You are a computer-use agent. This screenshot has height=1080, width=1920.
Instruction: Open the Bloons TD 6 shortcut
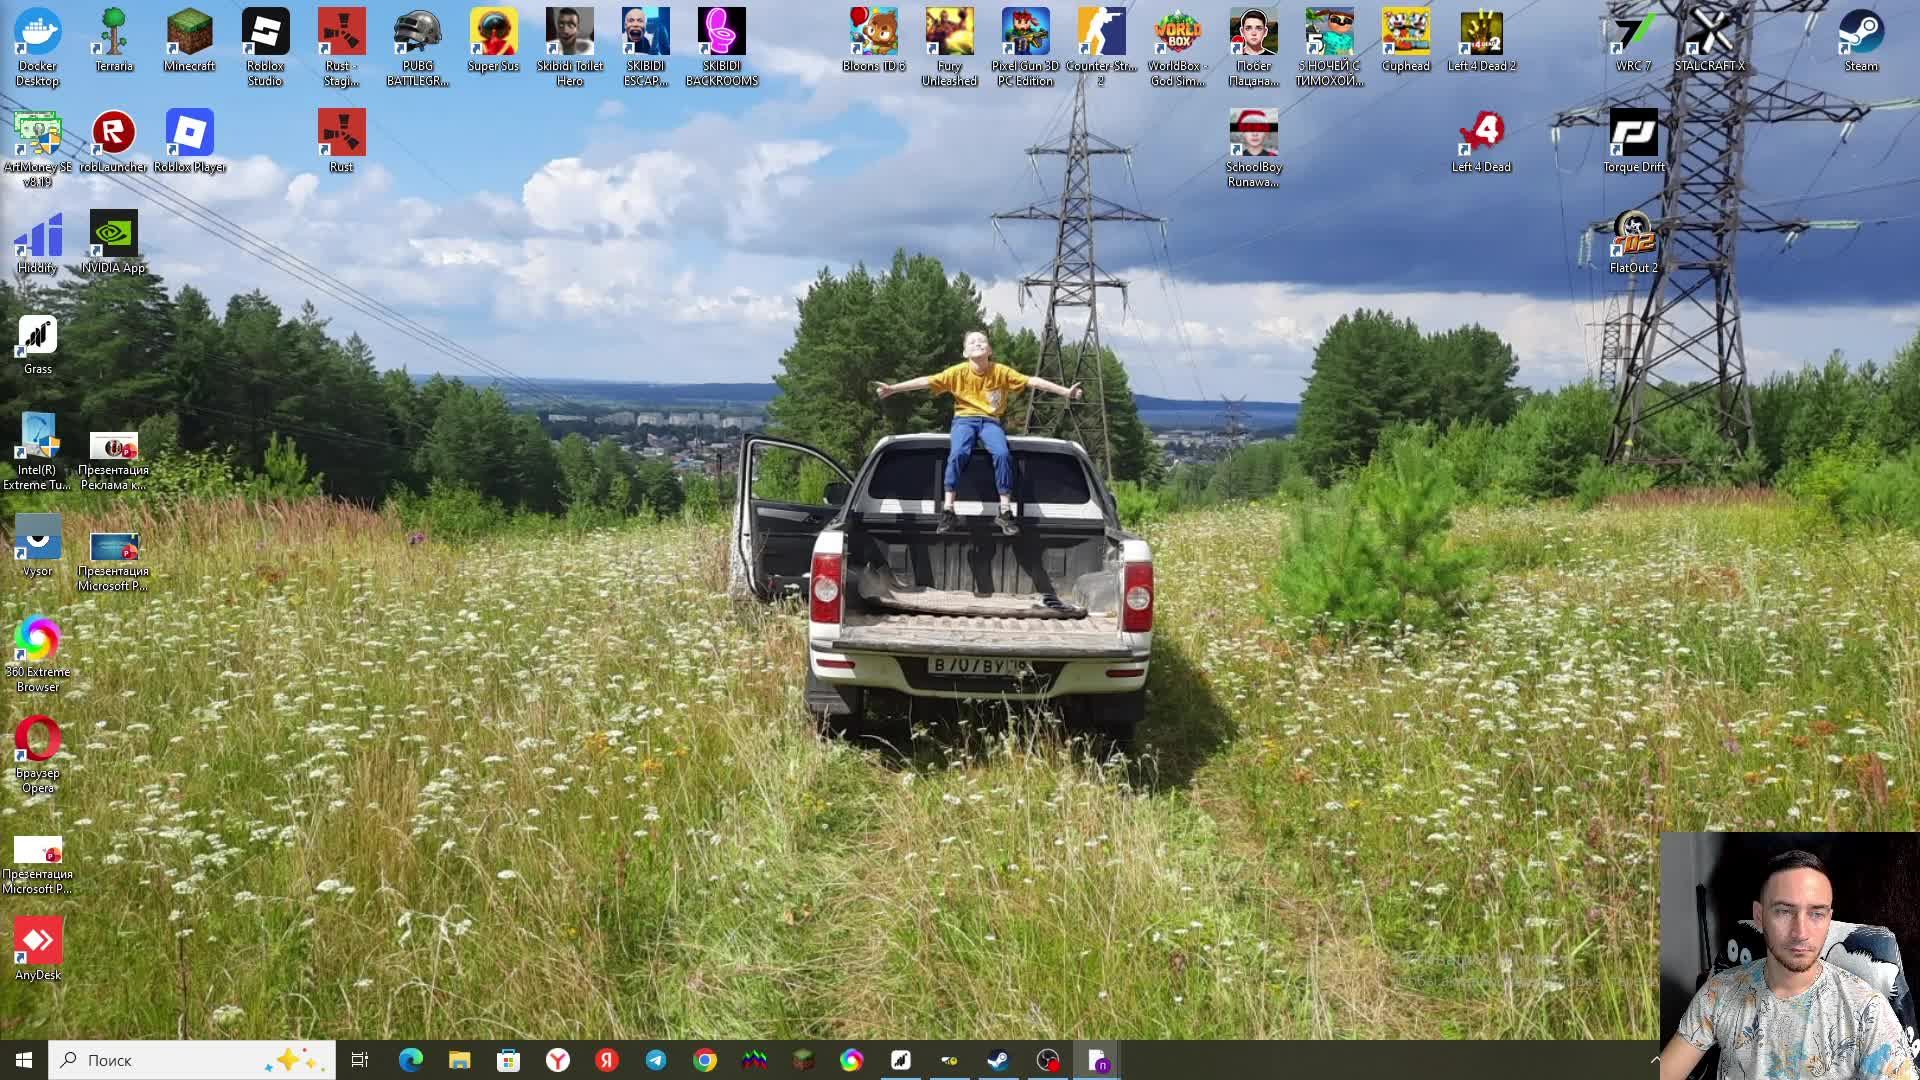coord(873,34)
